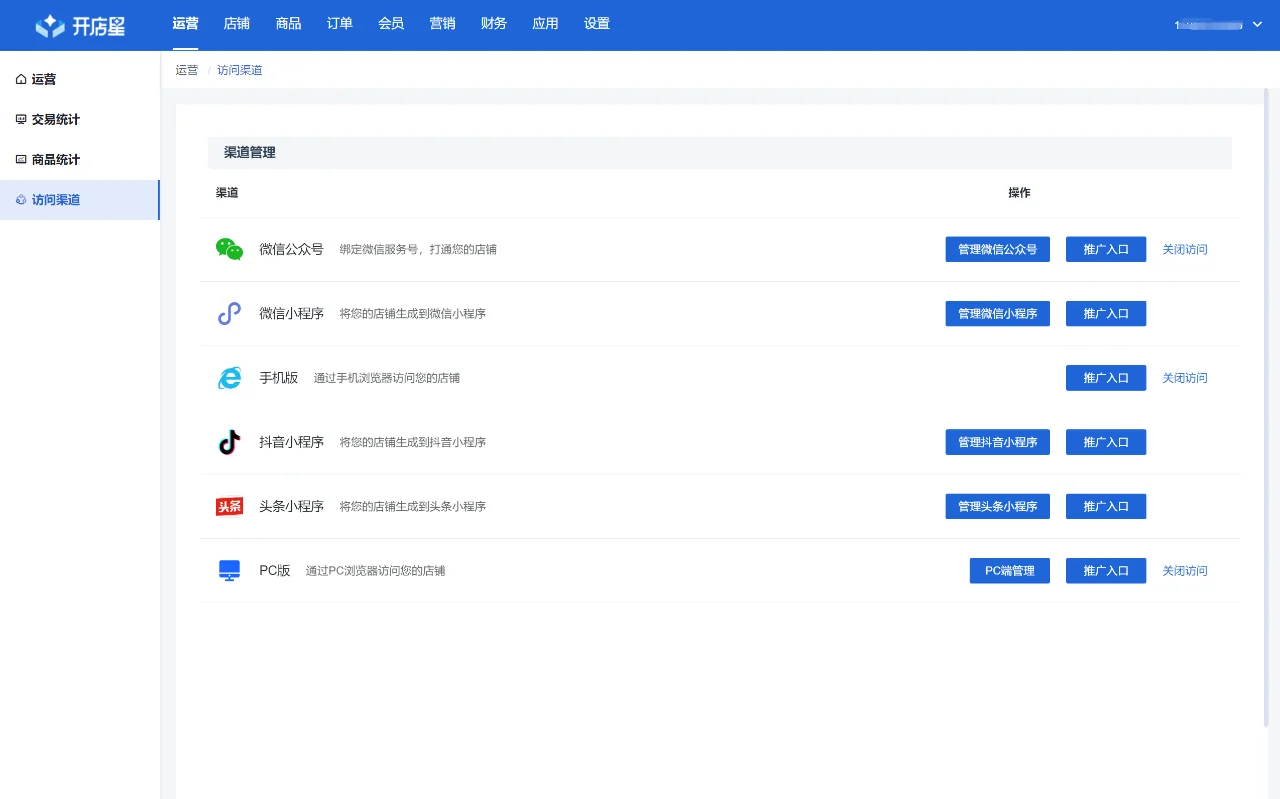Click the 微信小程序 channel name
The width and height of the screenshot is (1280, 799).
[291, 314]
